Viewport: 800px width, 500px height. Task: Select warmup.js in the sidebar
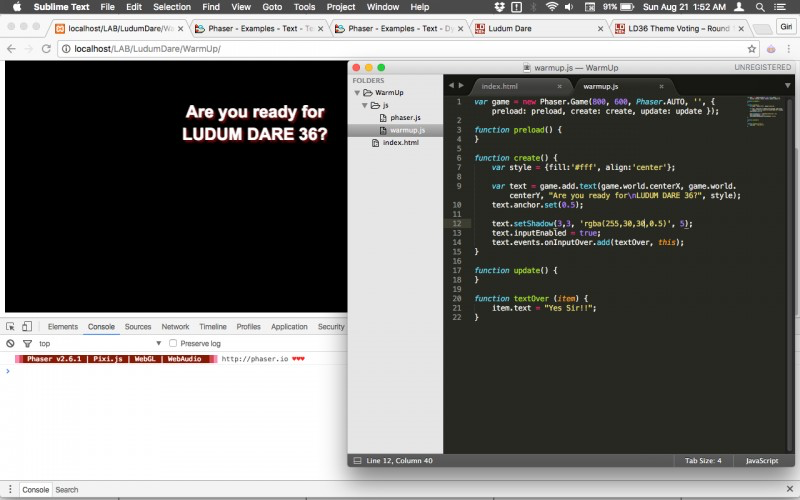(395, 130)
